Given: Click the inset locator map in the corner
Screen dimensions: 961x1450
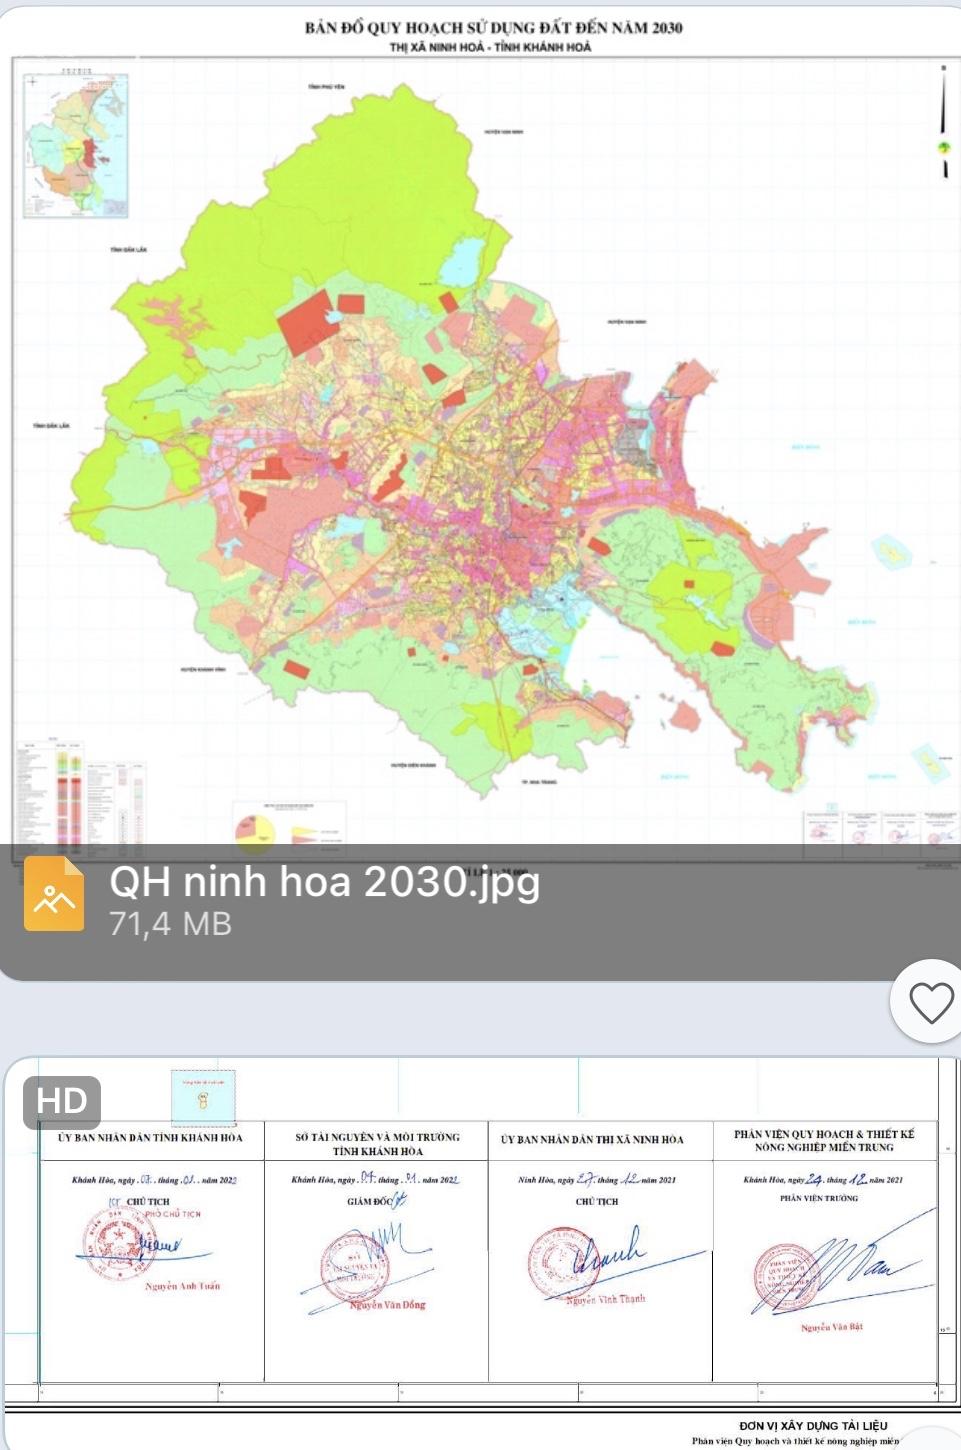Looking at the screenshot, I should coord(75,143).
